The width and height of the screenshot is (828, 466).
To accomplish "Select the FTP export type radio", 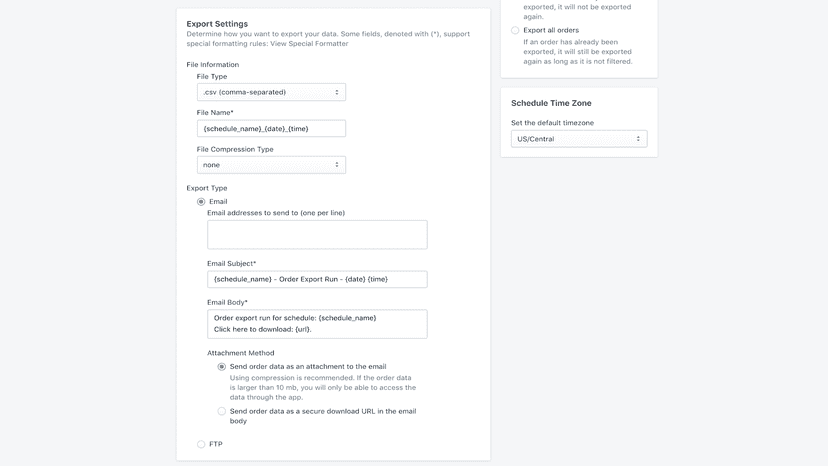I will (x=201, y=444).
